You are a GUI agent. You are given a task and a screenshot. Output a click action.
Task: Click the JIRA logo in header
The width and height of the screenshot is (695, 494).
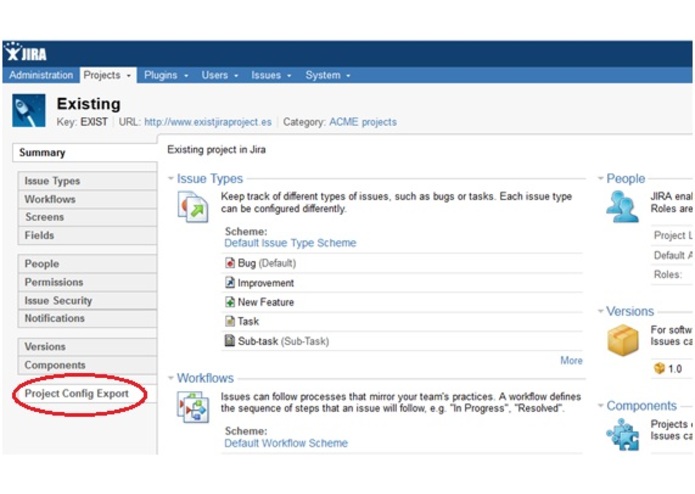click(25, 53)
